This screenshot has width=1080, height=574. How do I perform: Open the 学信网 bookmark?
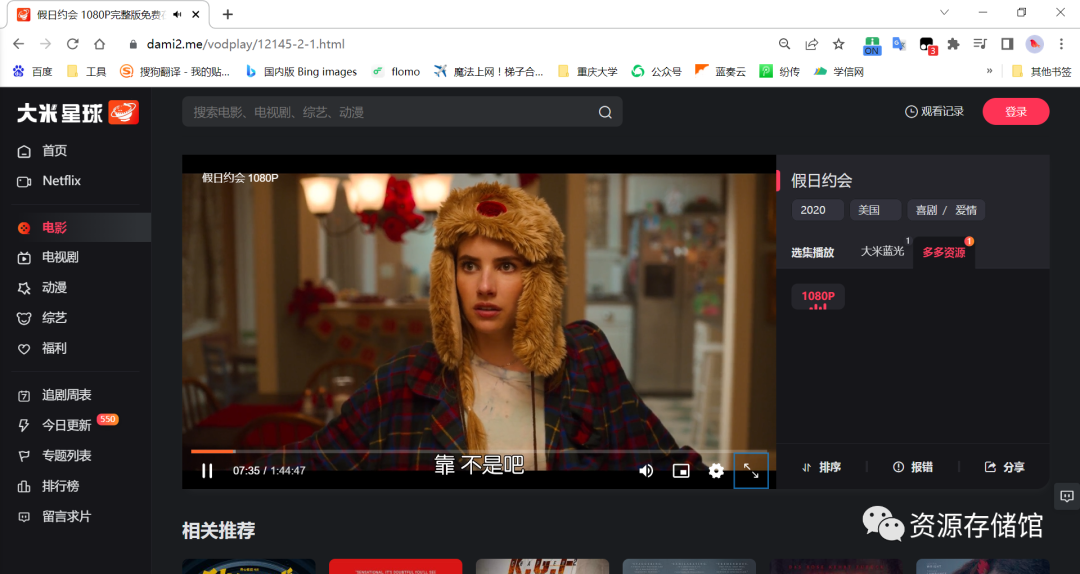[838, 71]
